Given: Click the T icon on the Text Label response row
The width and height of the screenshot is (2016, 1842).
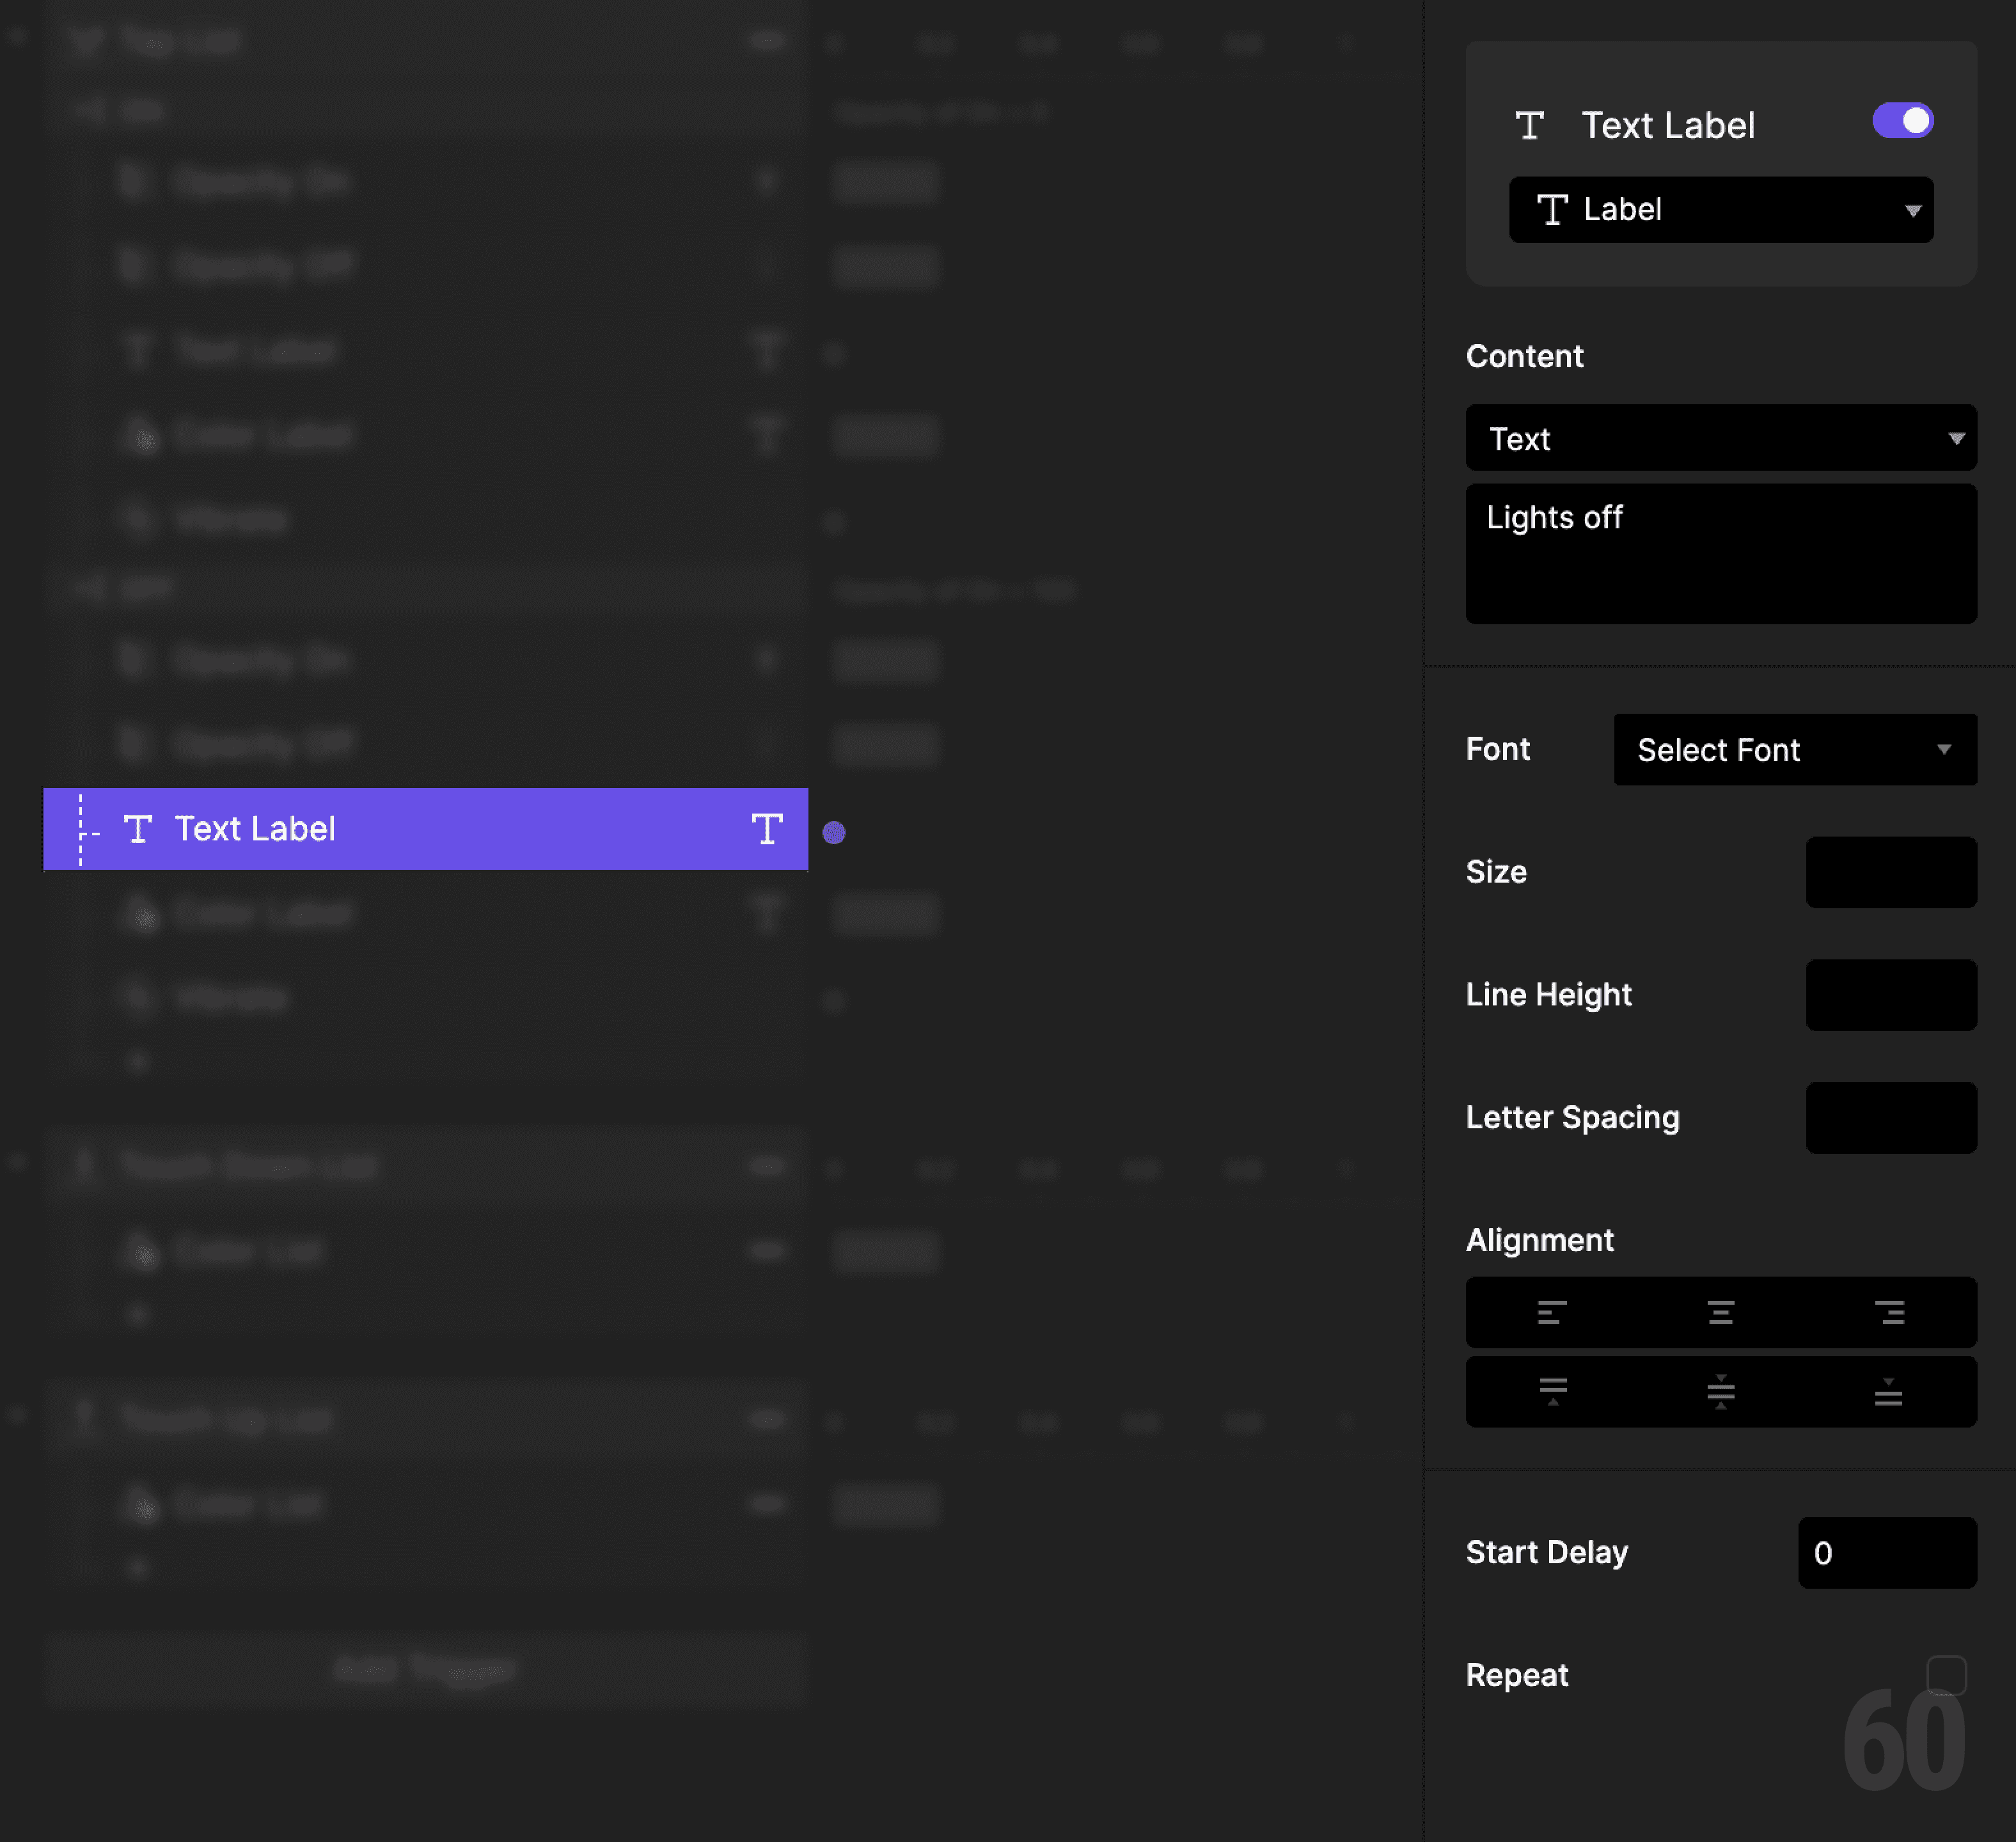Looking at the screenshot, I should coord(767,829).
